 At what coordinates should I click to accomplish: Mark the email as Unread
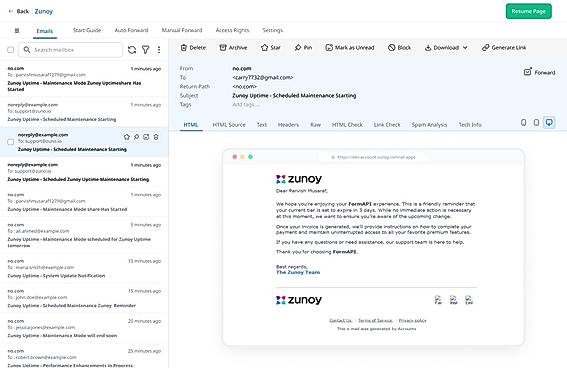click(x=350, y=47)
